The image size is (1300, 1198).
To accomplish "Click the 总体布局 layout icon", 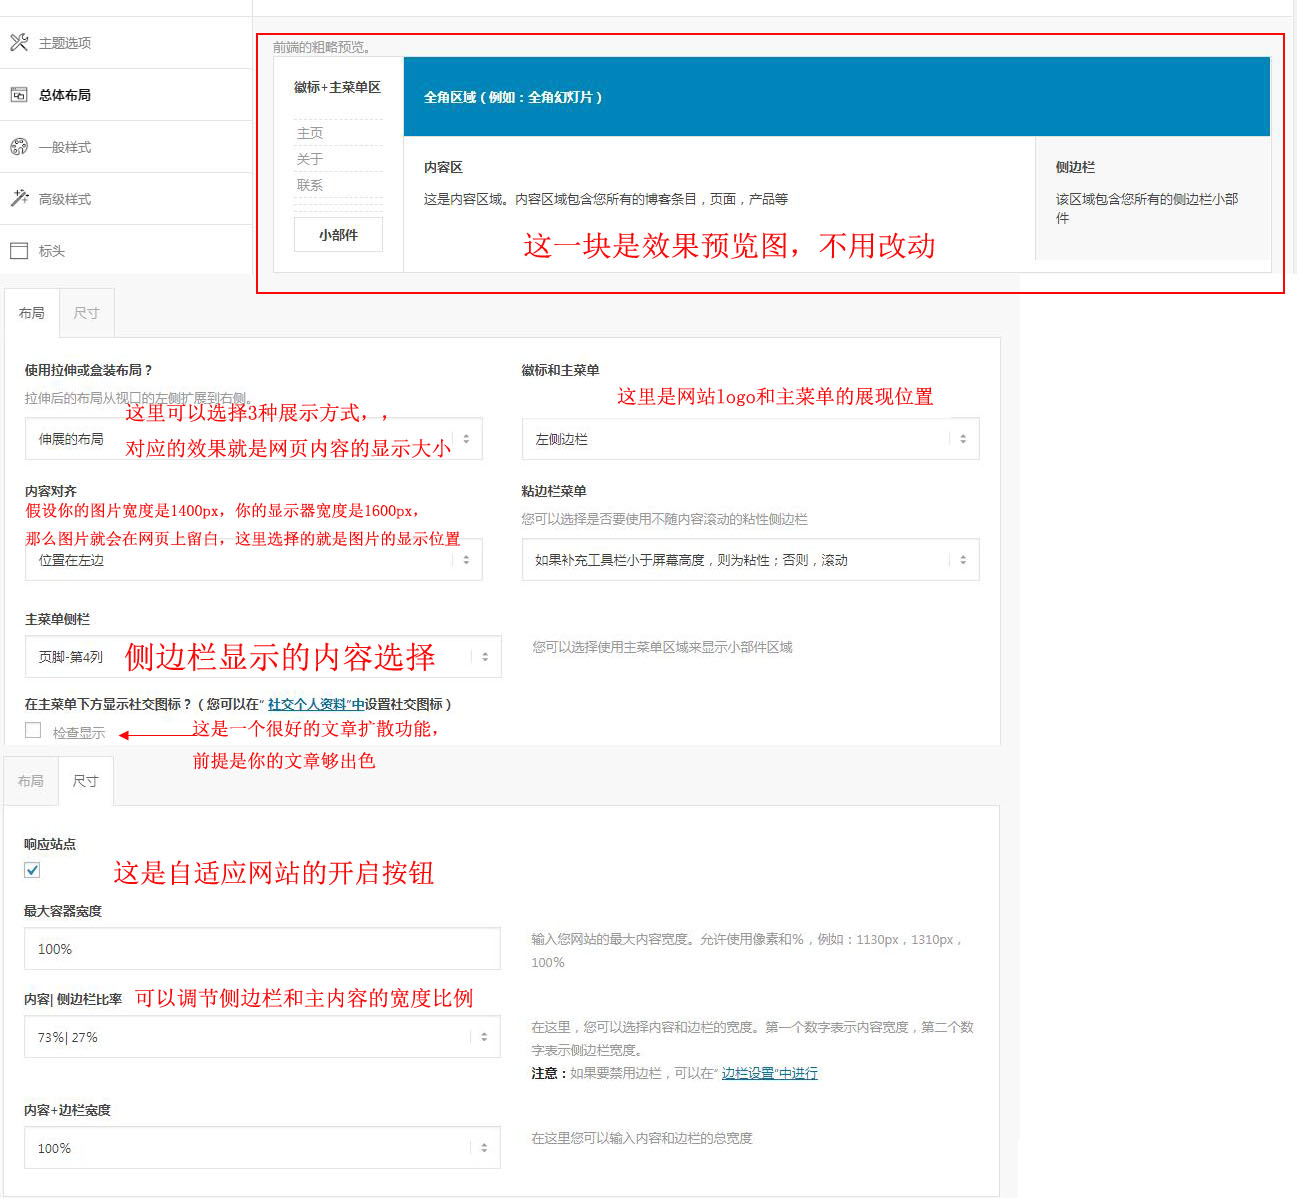I will click(19, 95).
